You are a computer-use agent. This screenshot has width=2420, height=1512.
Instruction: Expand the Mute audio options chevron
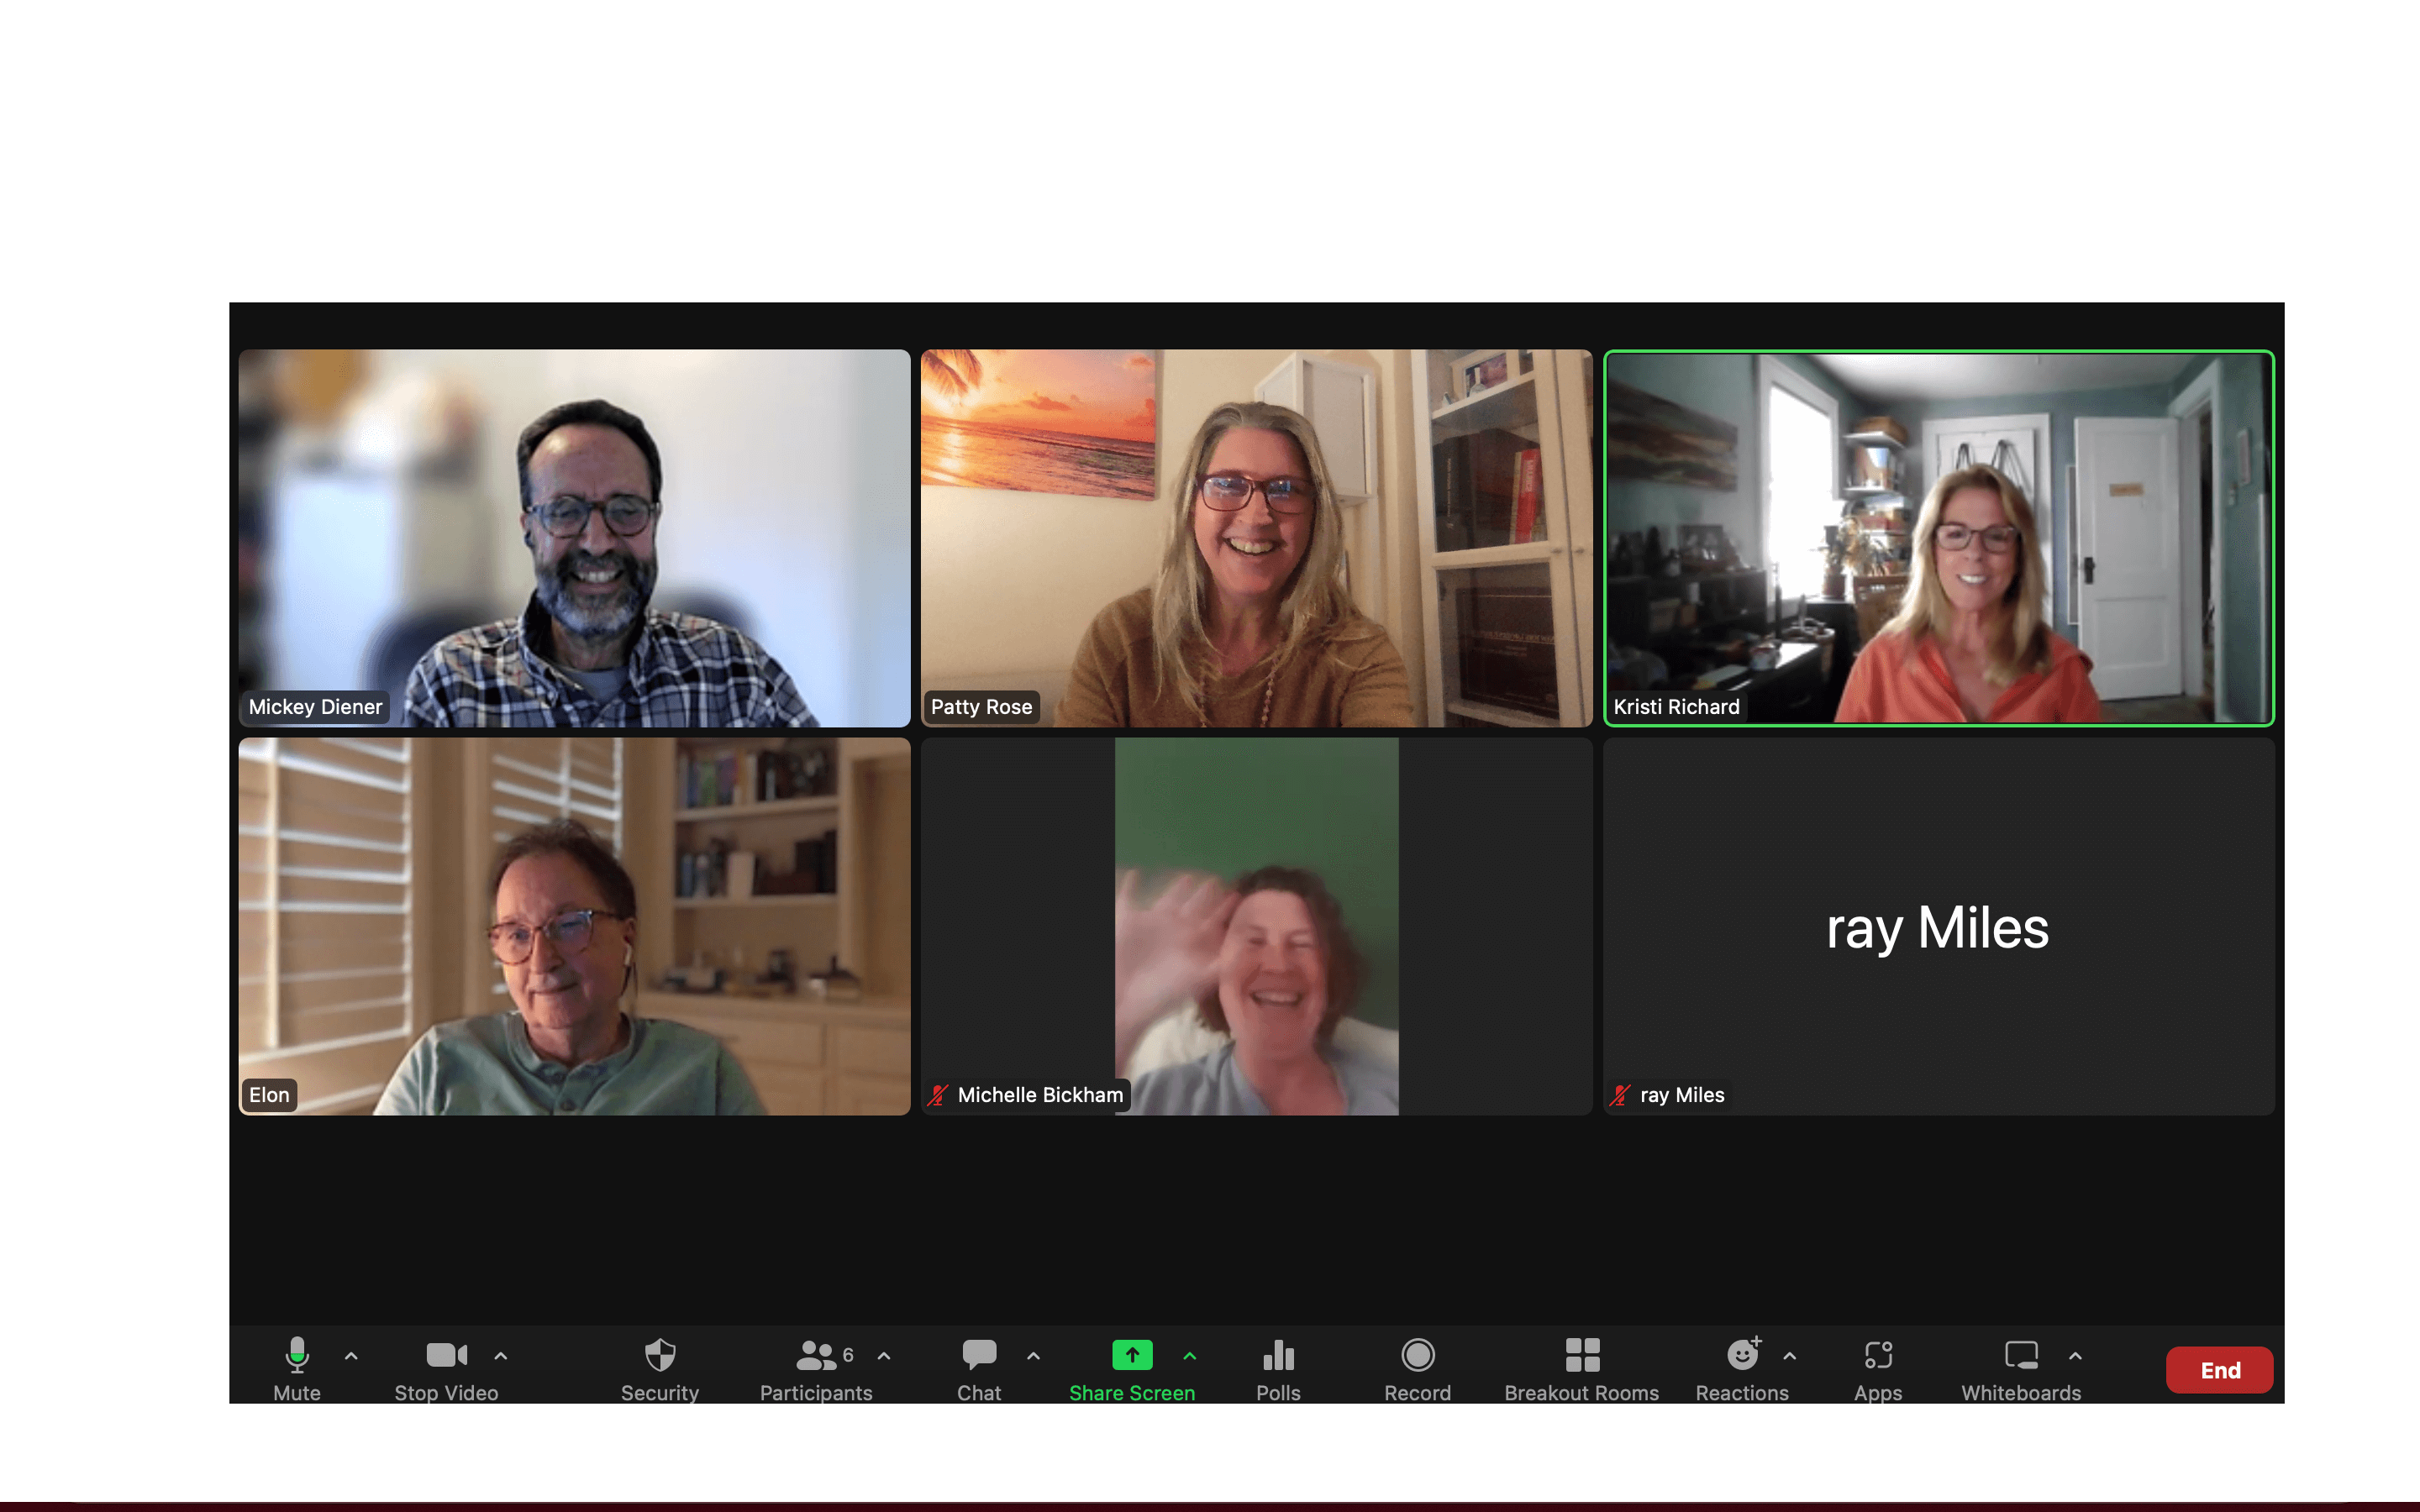tap(349, 1361)
